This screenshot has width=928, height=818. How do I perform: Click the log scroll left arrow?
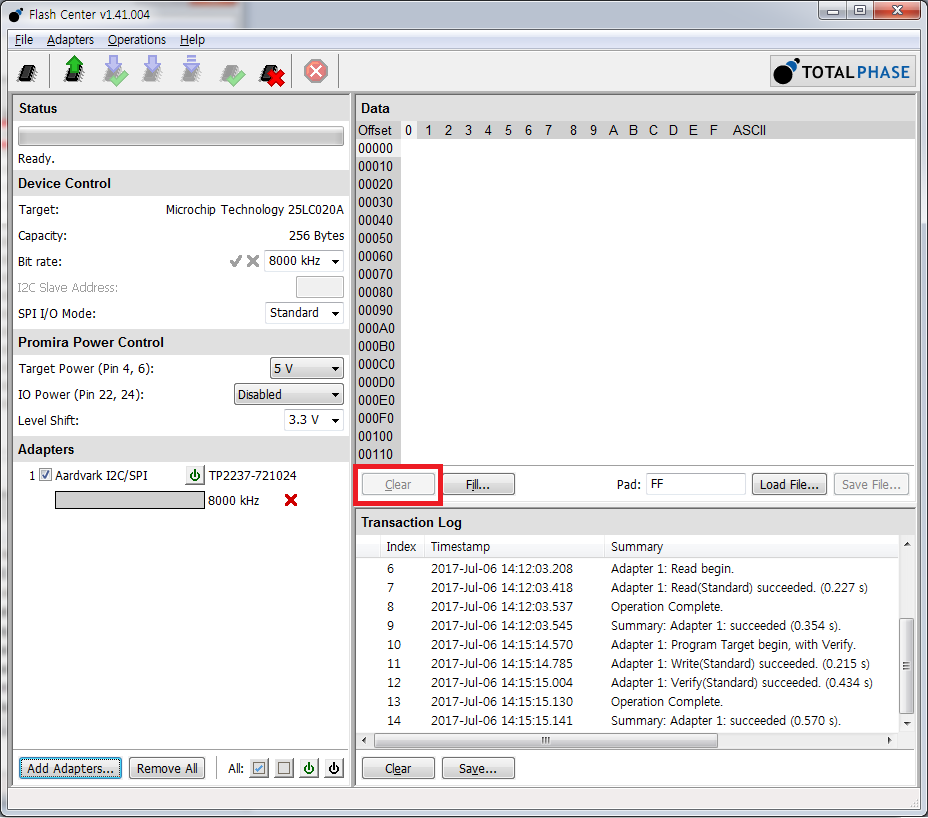(364, 740)
